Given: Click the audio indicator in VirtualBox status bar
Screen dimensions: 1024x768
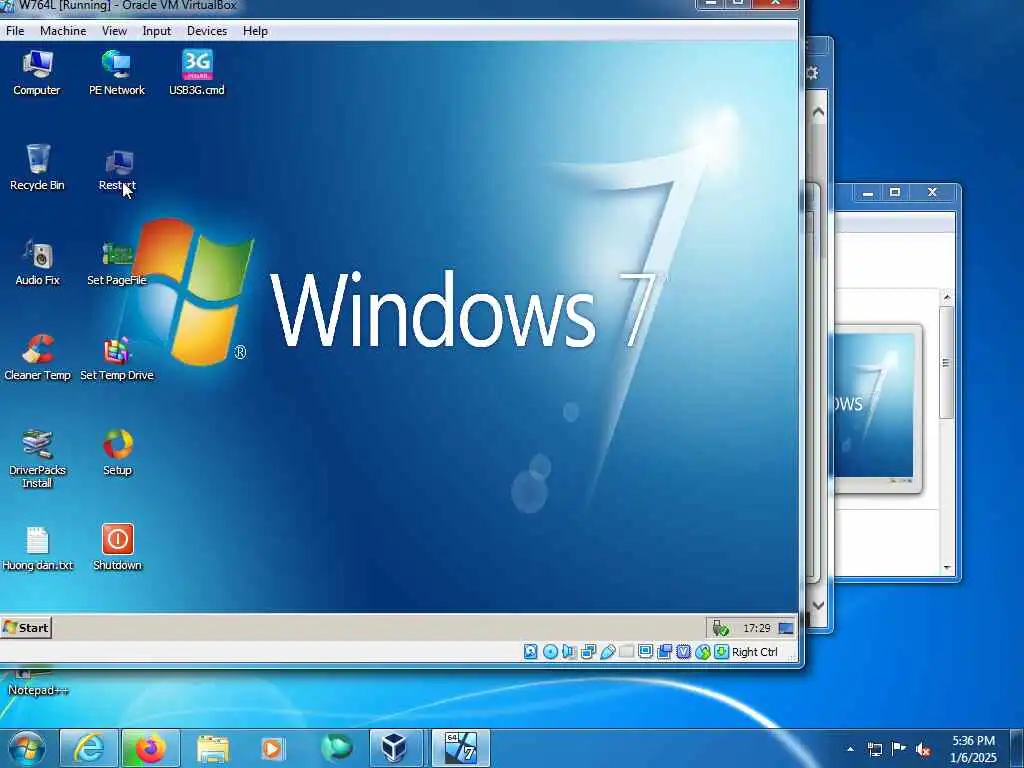Looking at the screenshot, I should (x=569, y=652).
